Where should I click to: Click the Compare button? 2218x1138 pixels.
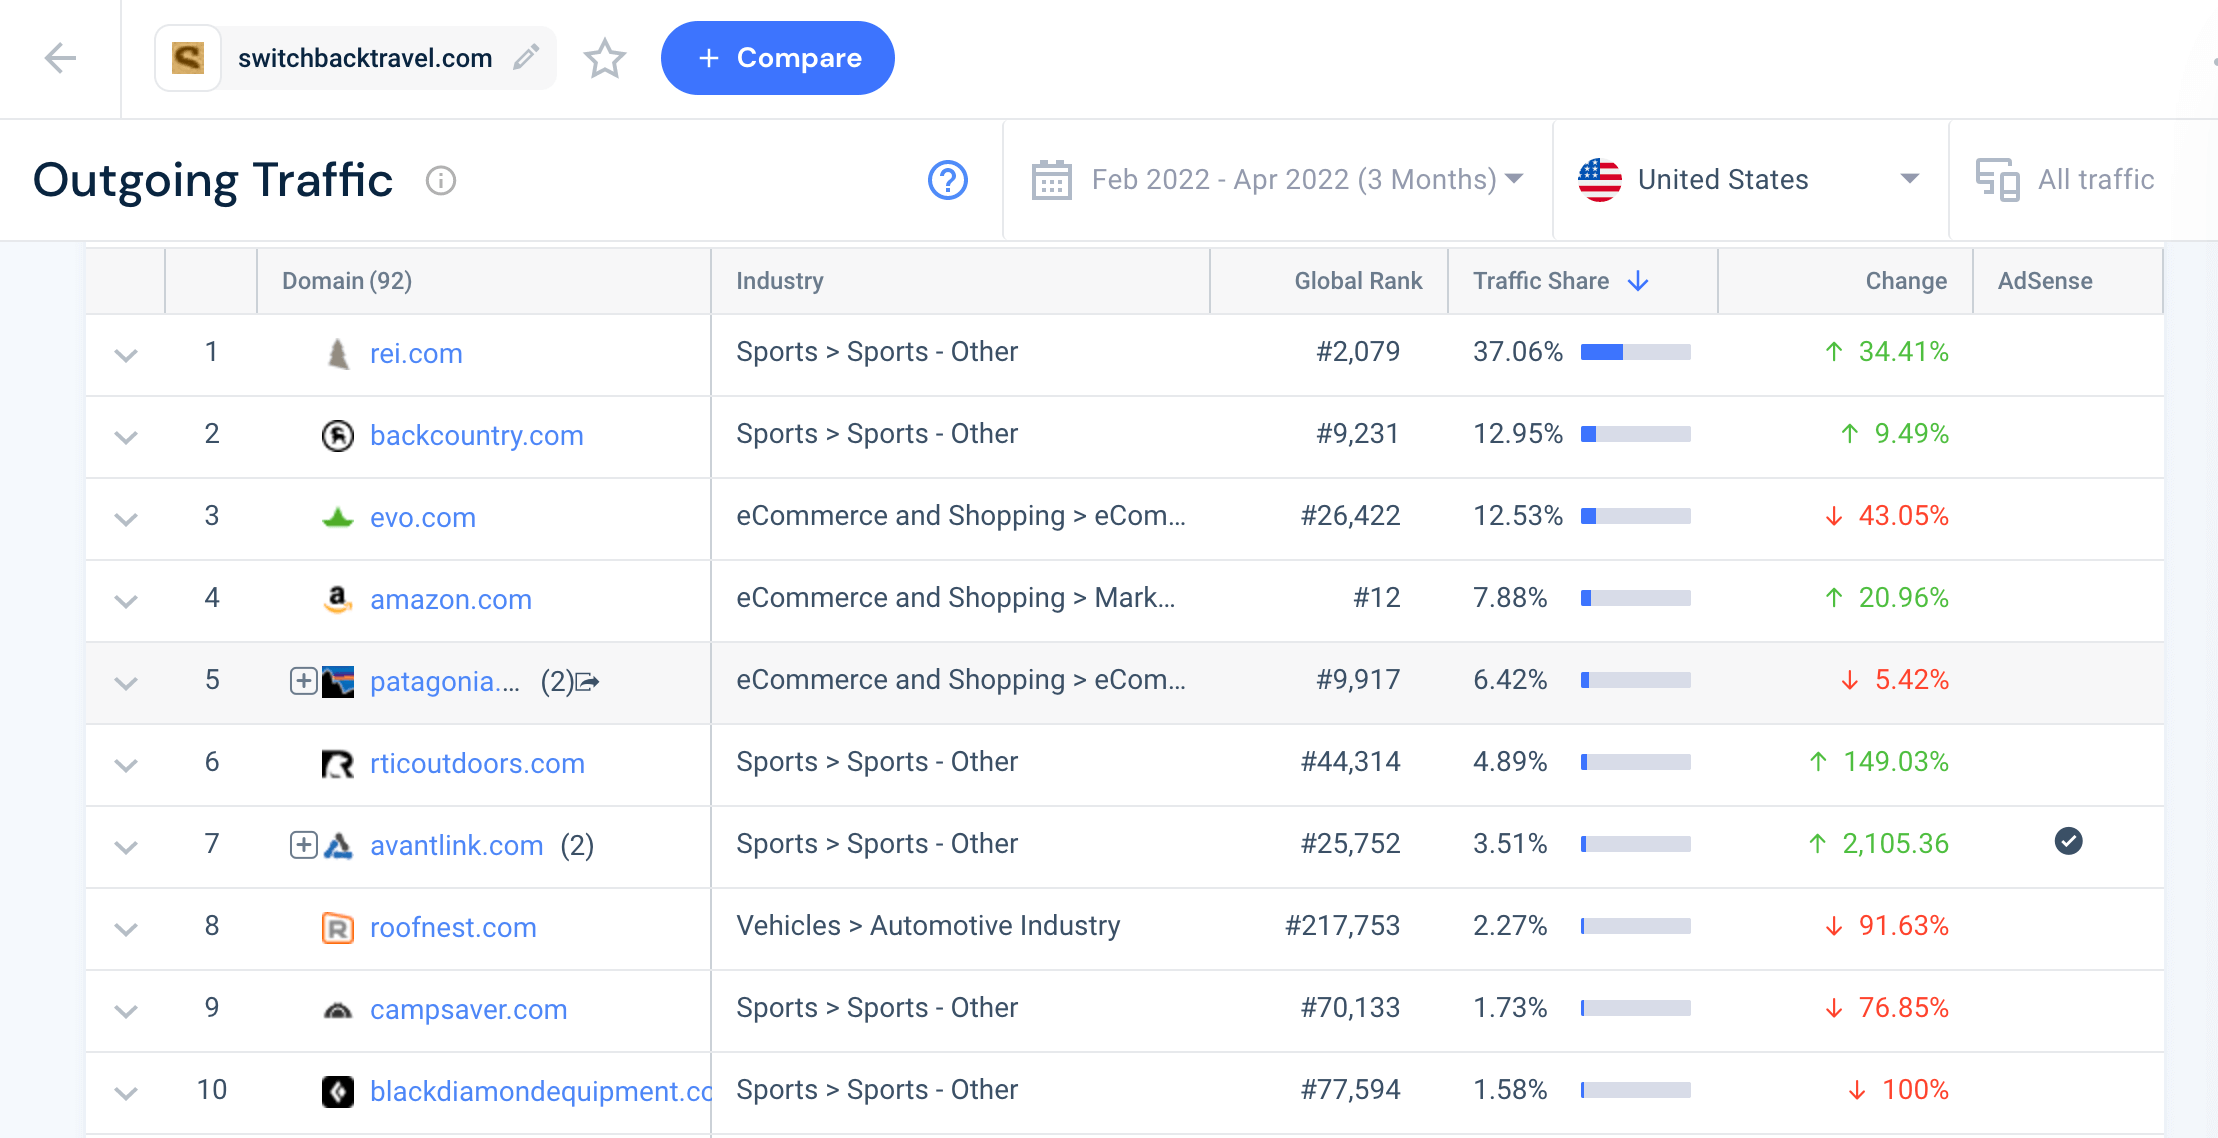click(777, 58)
